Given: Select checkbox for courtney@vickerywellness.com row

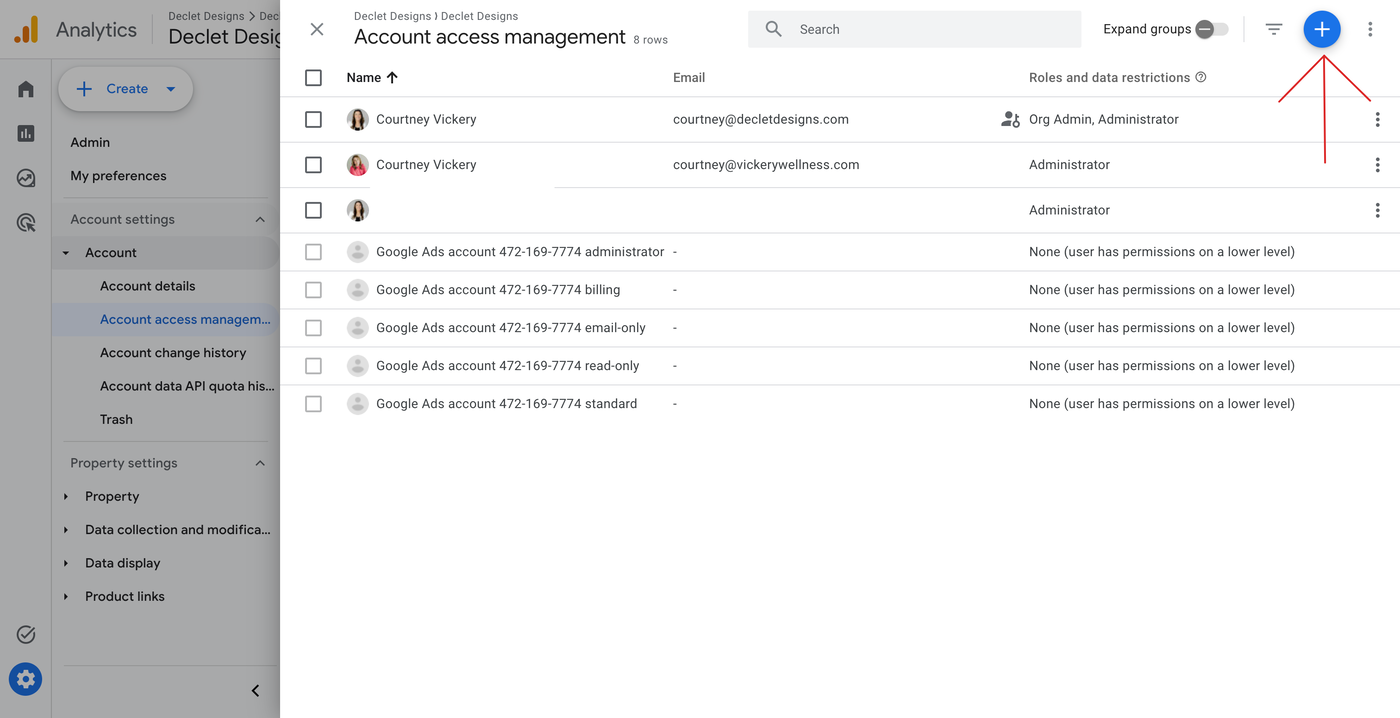Looking at the screenshot, I should (313, 165).
